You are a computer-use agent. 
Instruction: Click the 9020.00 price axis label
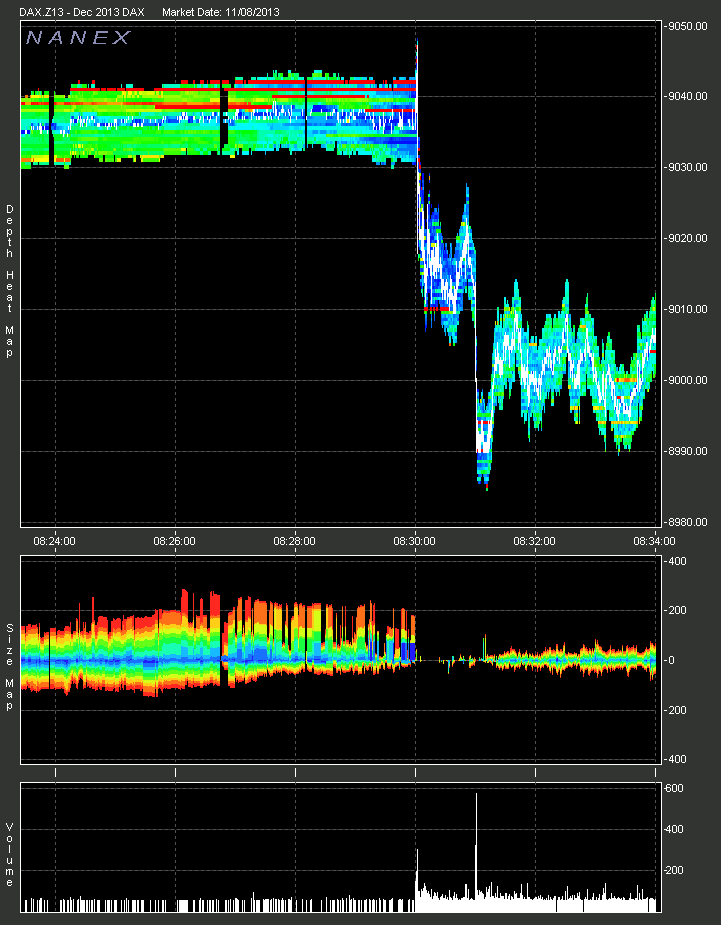coord(686,238)
